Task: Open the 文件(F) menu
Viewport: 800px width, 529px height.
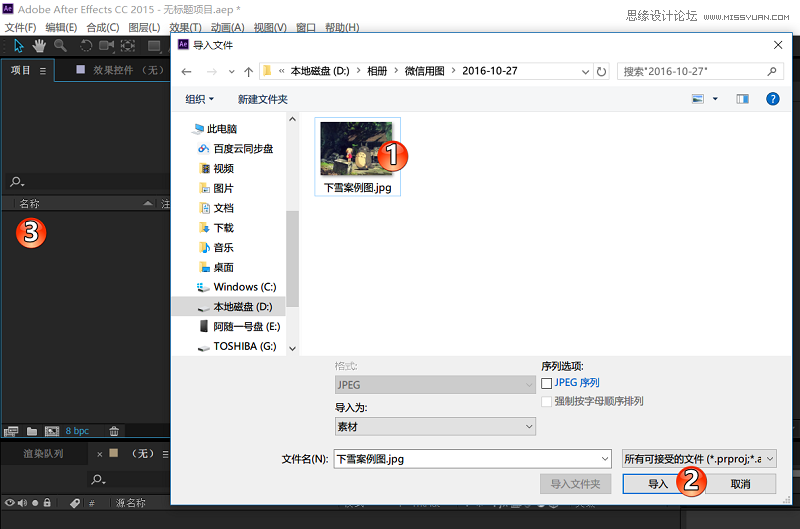Action: 20,27
